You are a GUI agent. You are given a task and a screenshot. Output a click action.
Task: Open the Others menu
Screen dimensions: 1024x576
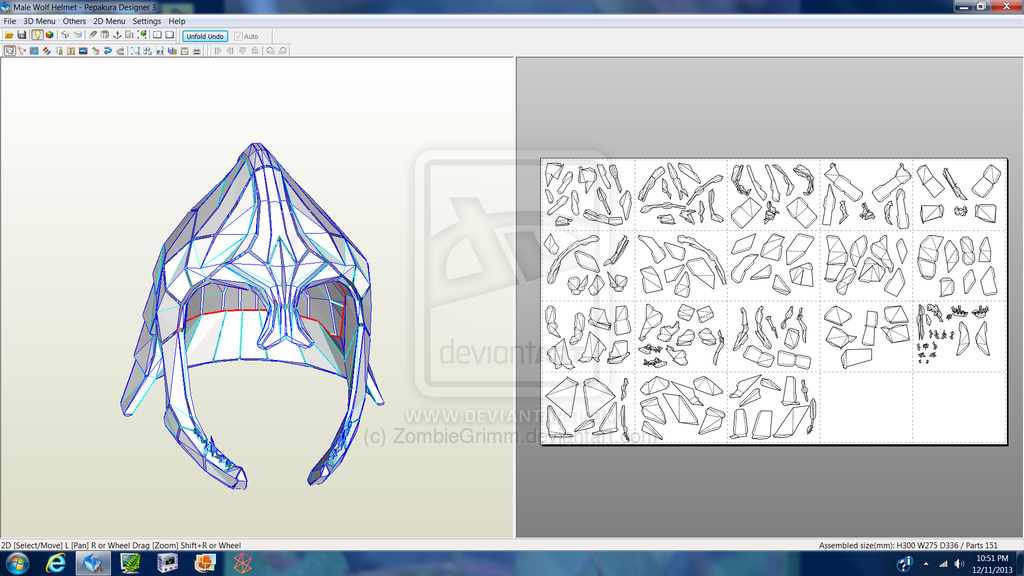pos(74,21)
